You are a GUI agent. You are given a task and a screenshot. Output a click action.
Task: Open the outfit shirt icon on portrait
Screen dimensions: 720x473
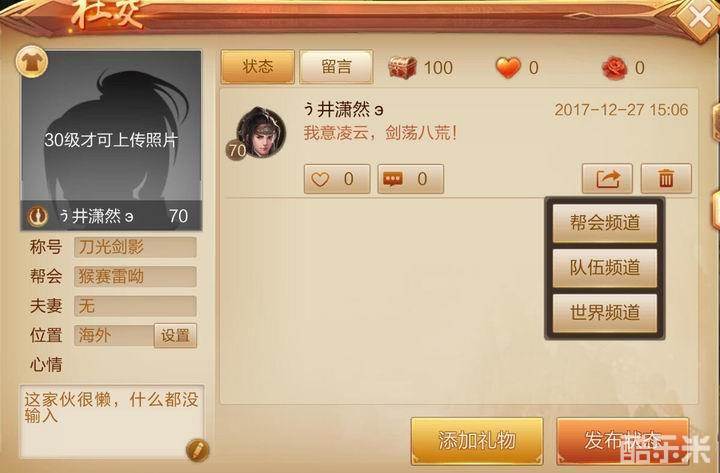click(32, 62)
